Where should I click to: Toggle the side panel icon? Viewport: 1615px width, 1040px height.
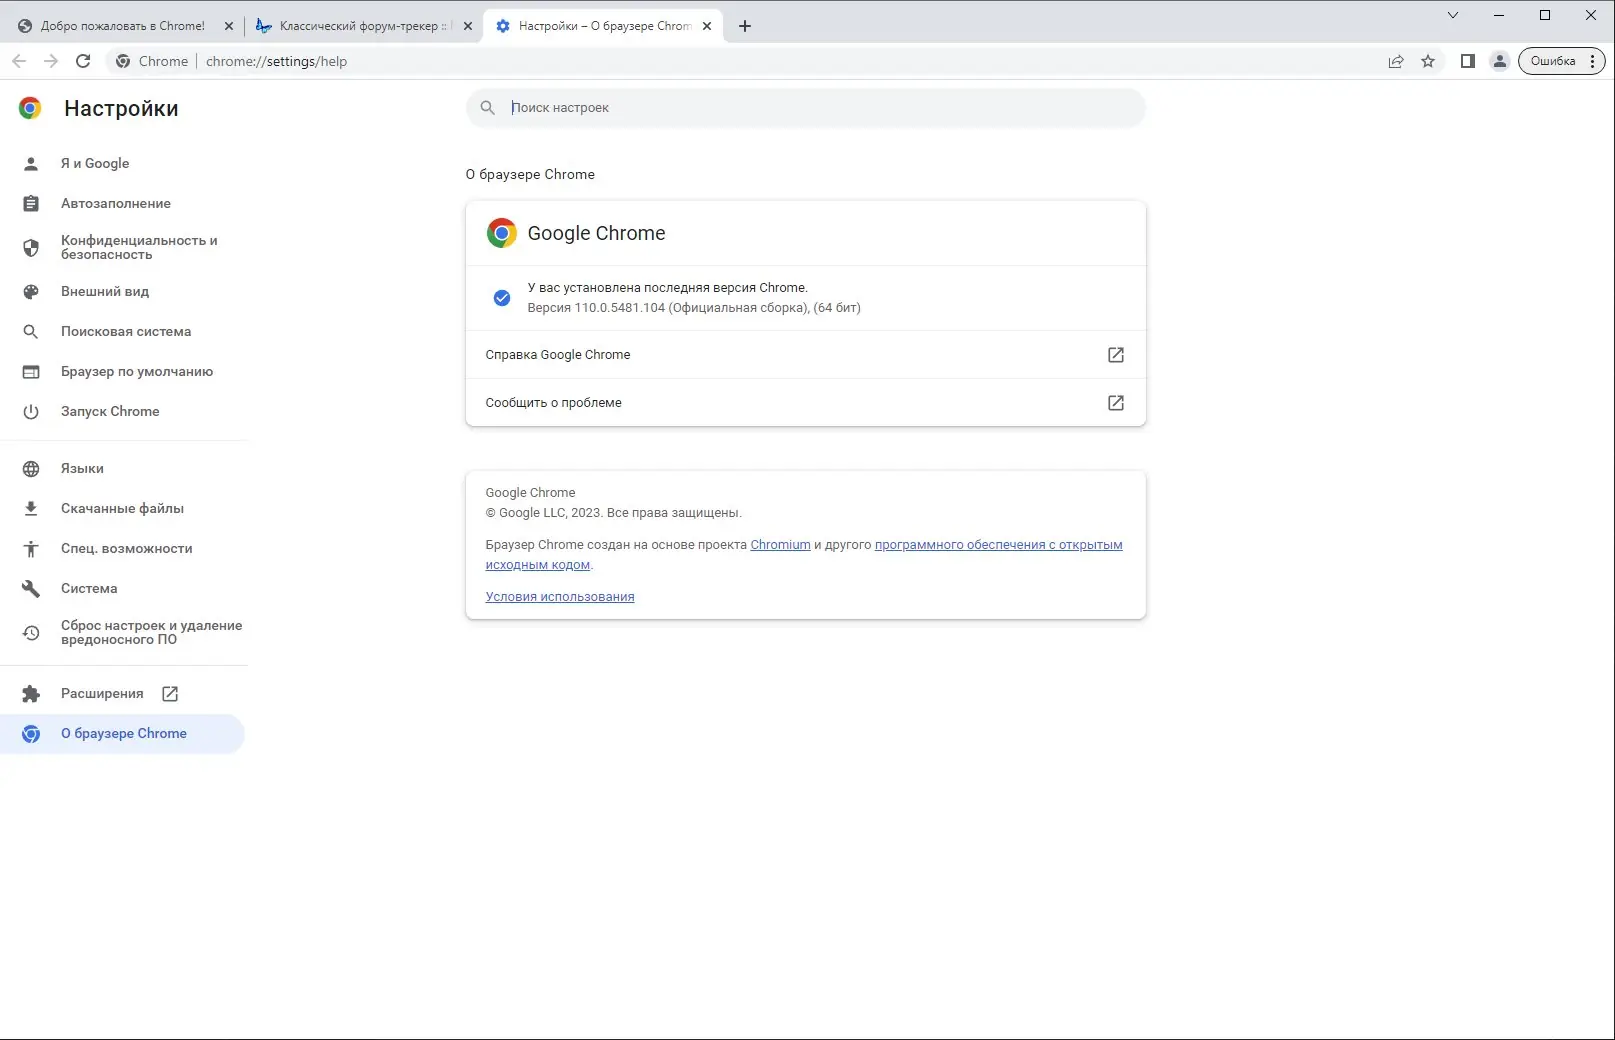[x=1467, y=61]
